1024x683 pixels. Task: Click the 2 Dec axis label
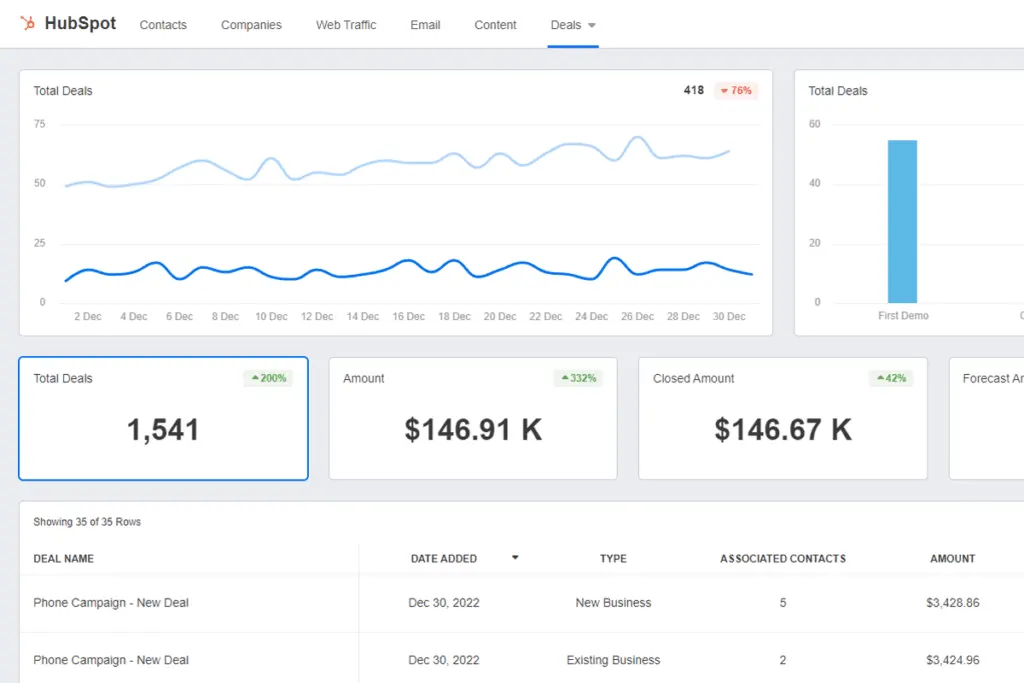click(88, 316)
